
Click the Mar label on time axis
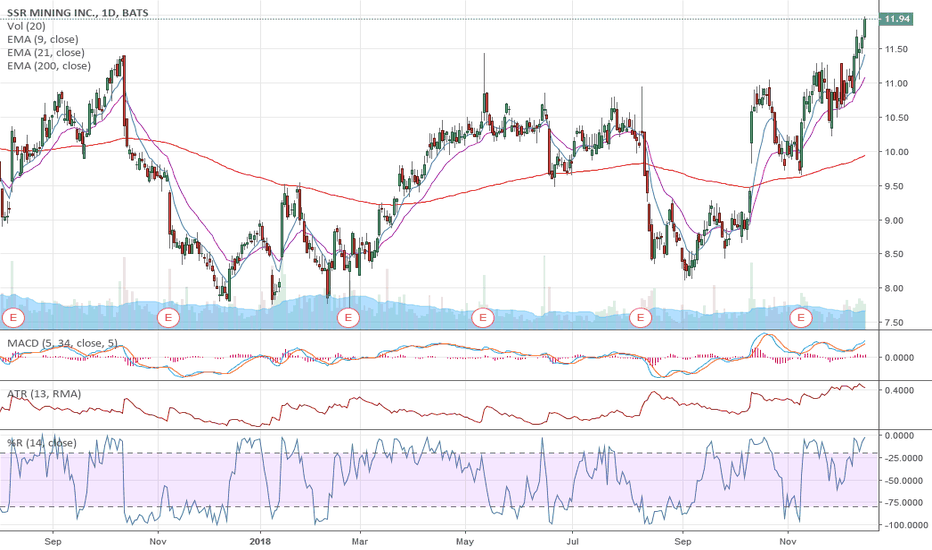coord(360,542)
